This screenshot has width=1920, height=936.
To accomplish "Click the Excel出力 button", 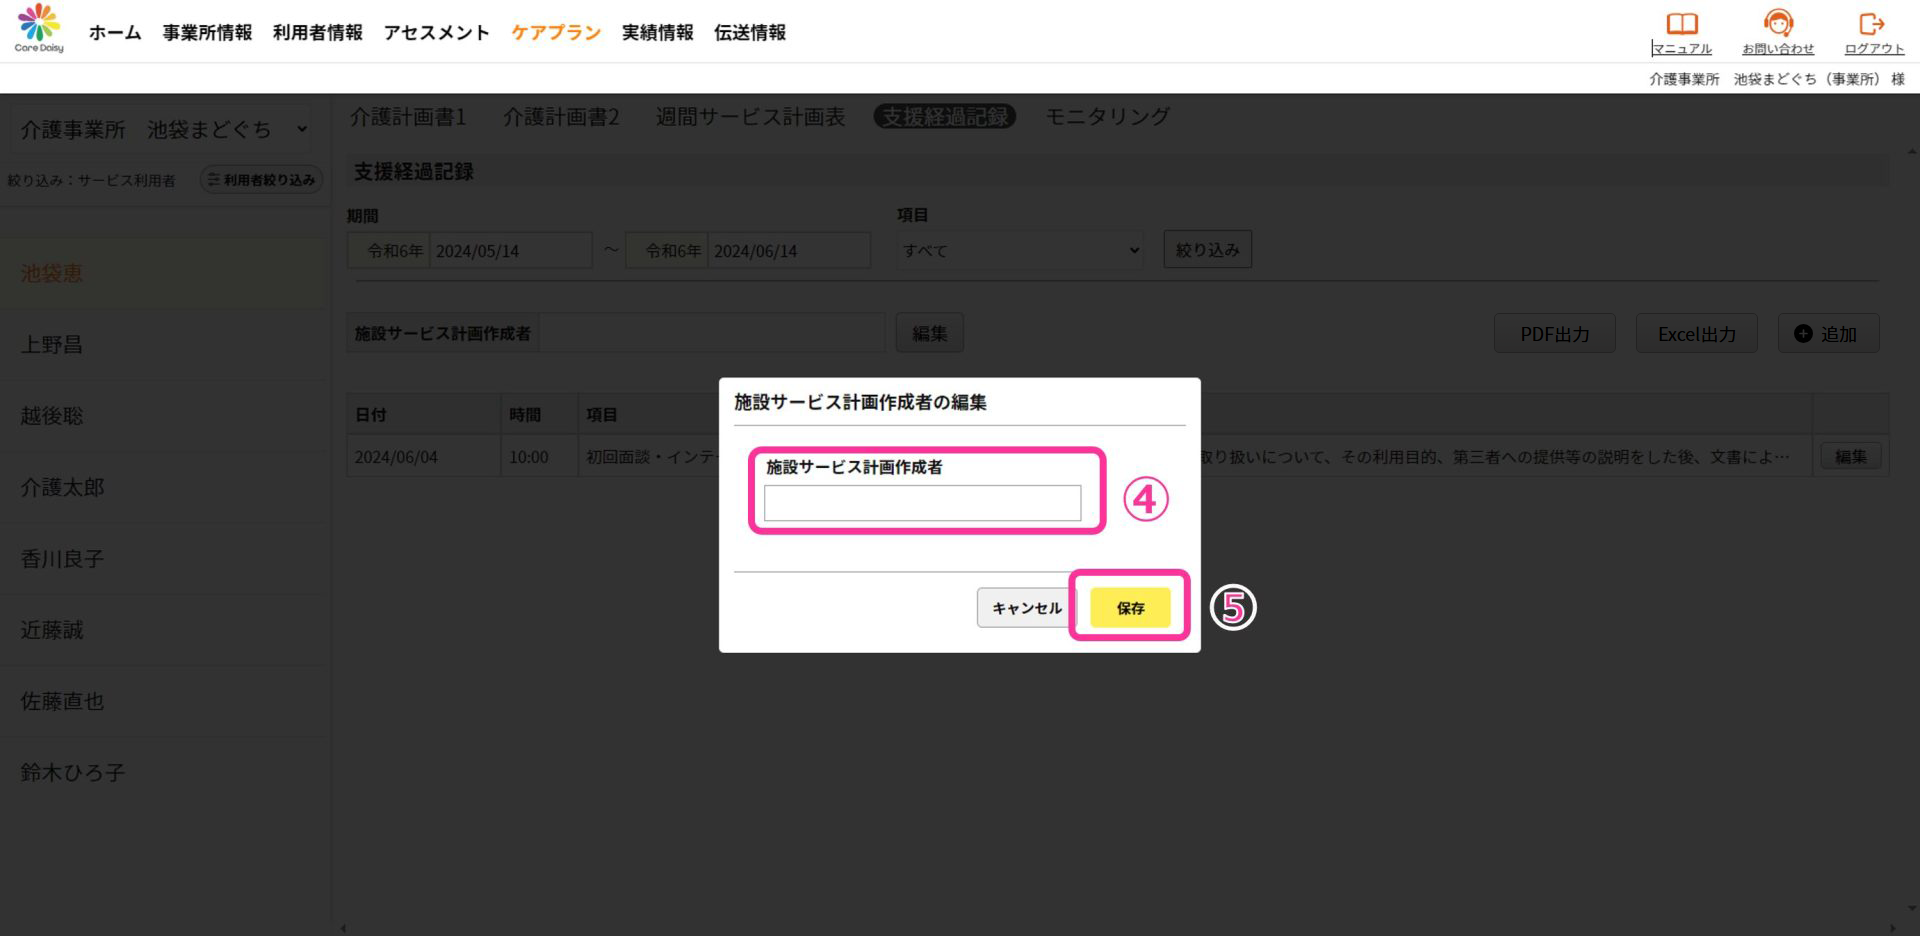I will point(1696,334).
